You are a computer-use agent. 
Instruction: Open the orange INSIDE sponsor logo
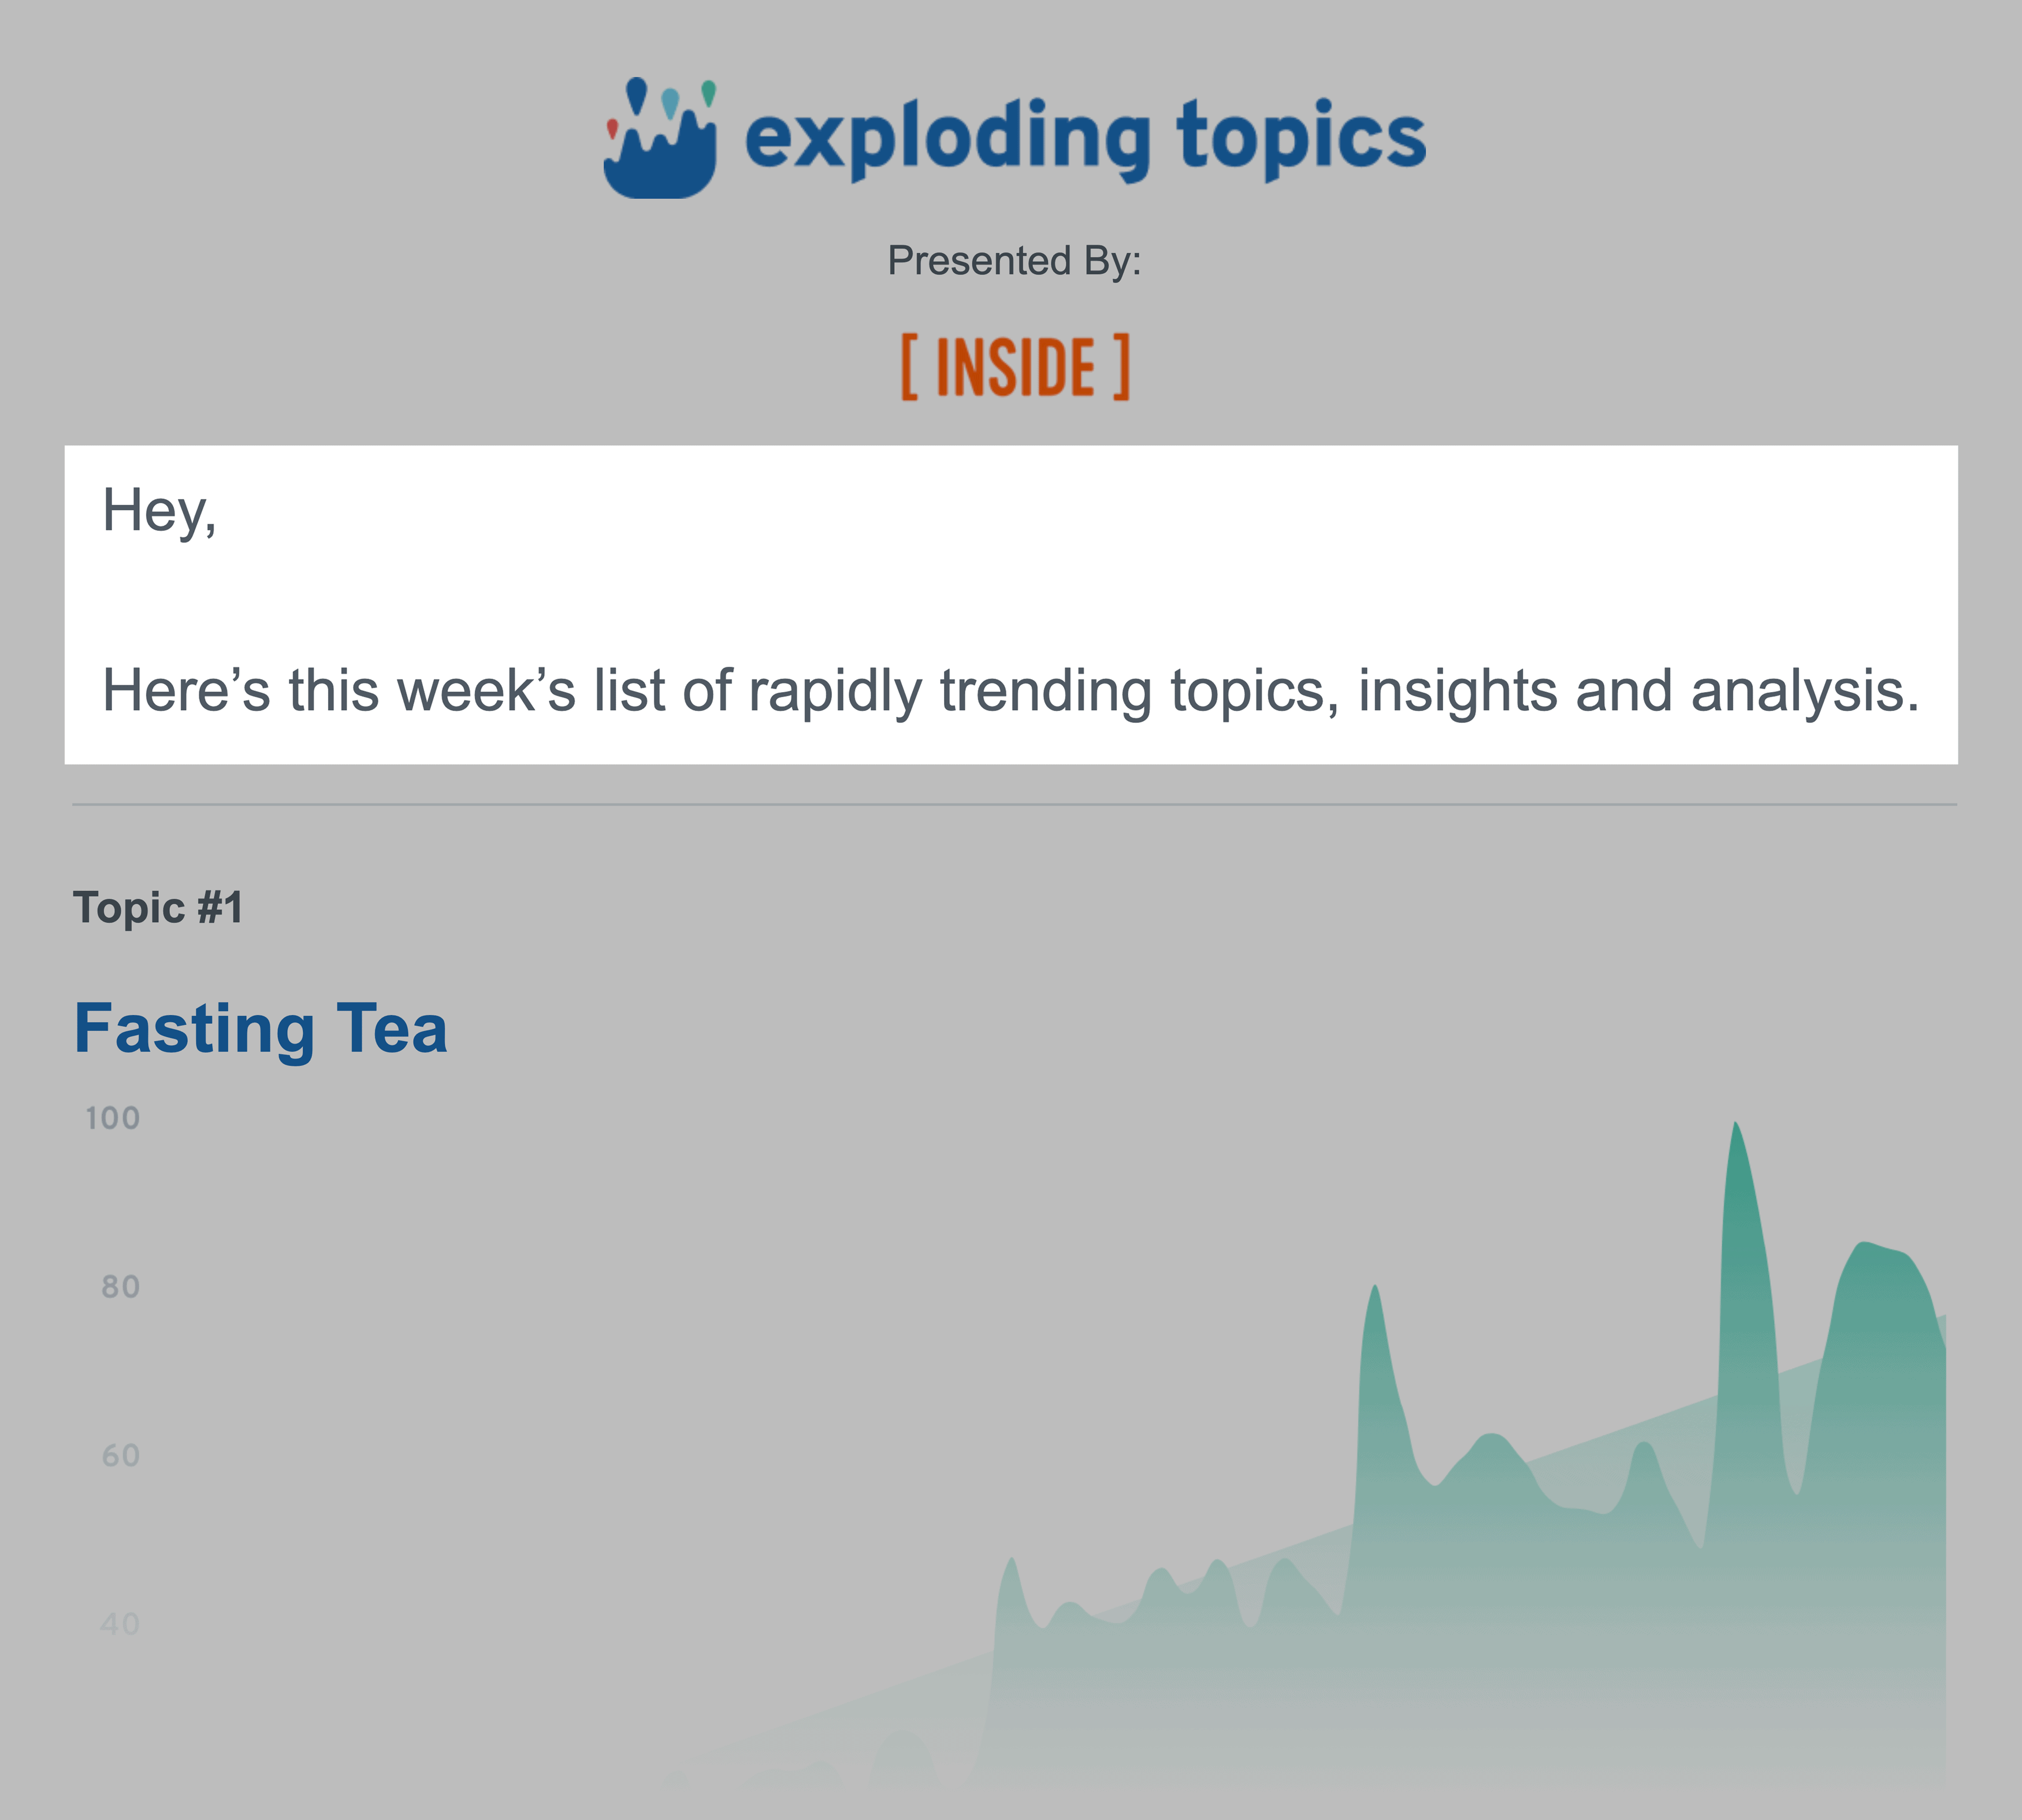[x=1015, y=367]
